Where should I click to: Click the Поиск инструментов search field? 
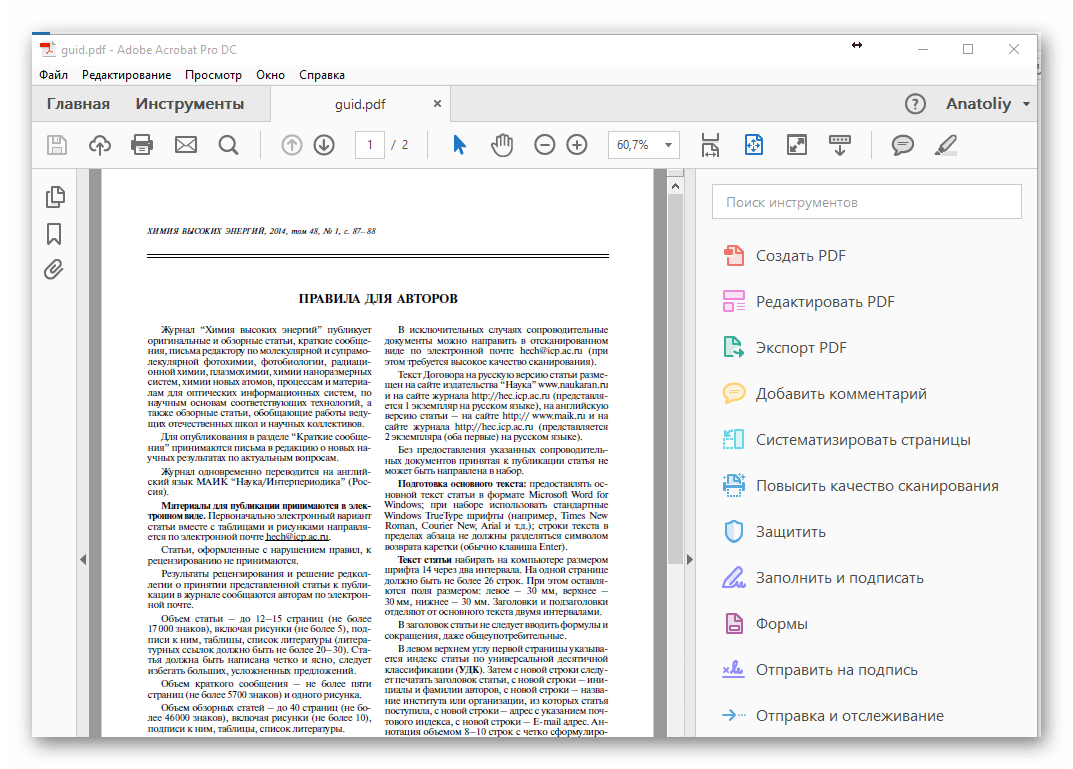point(866,202)
